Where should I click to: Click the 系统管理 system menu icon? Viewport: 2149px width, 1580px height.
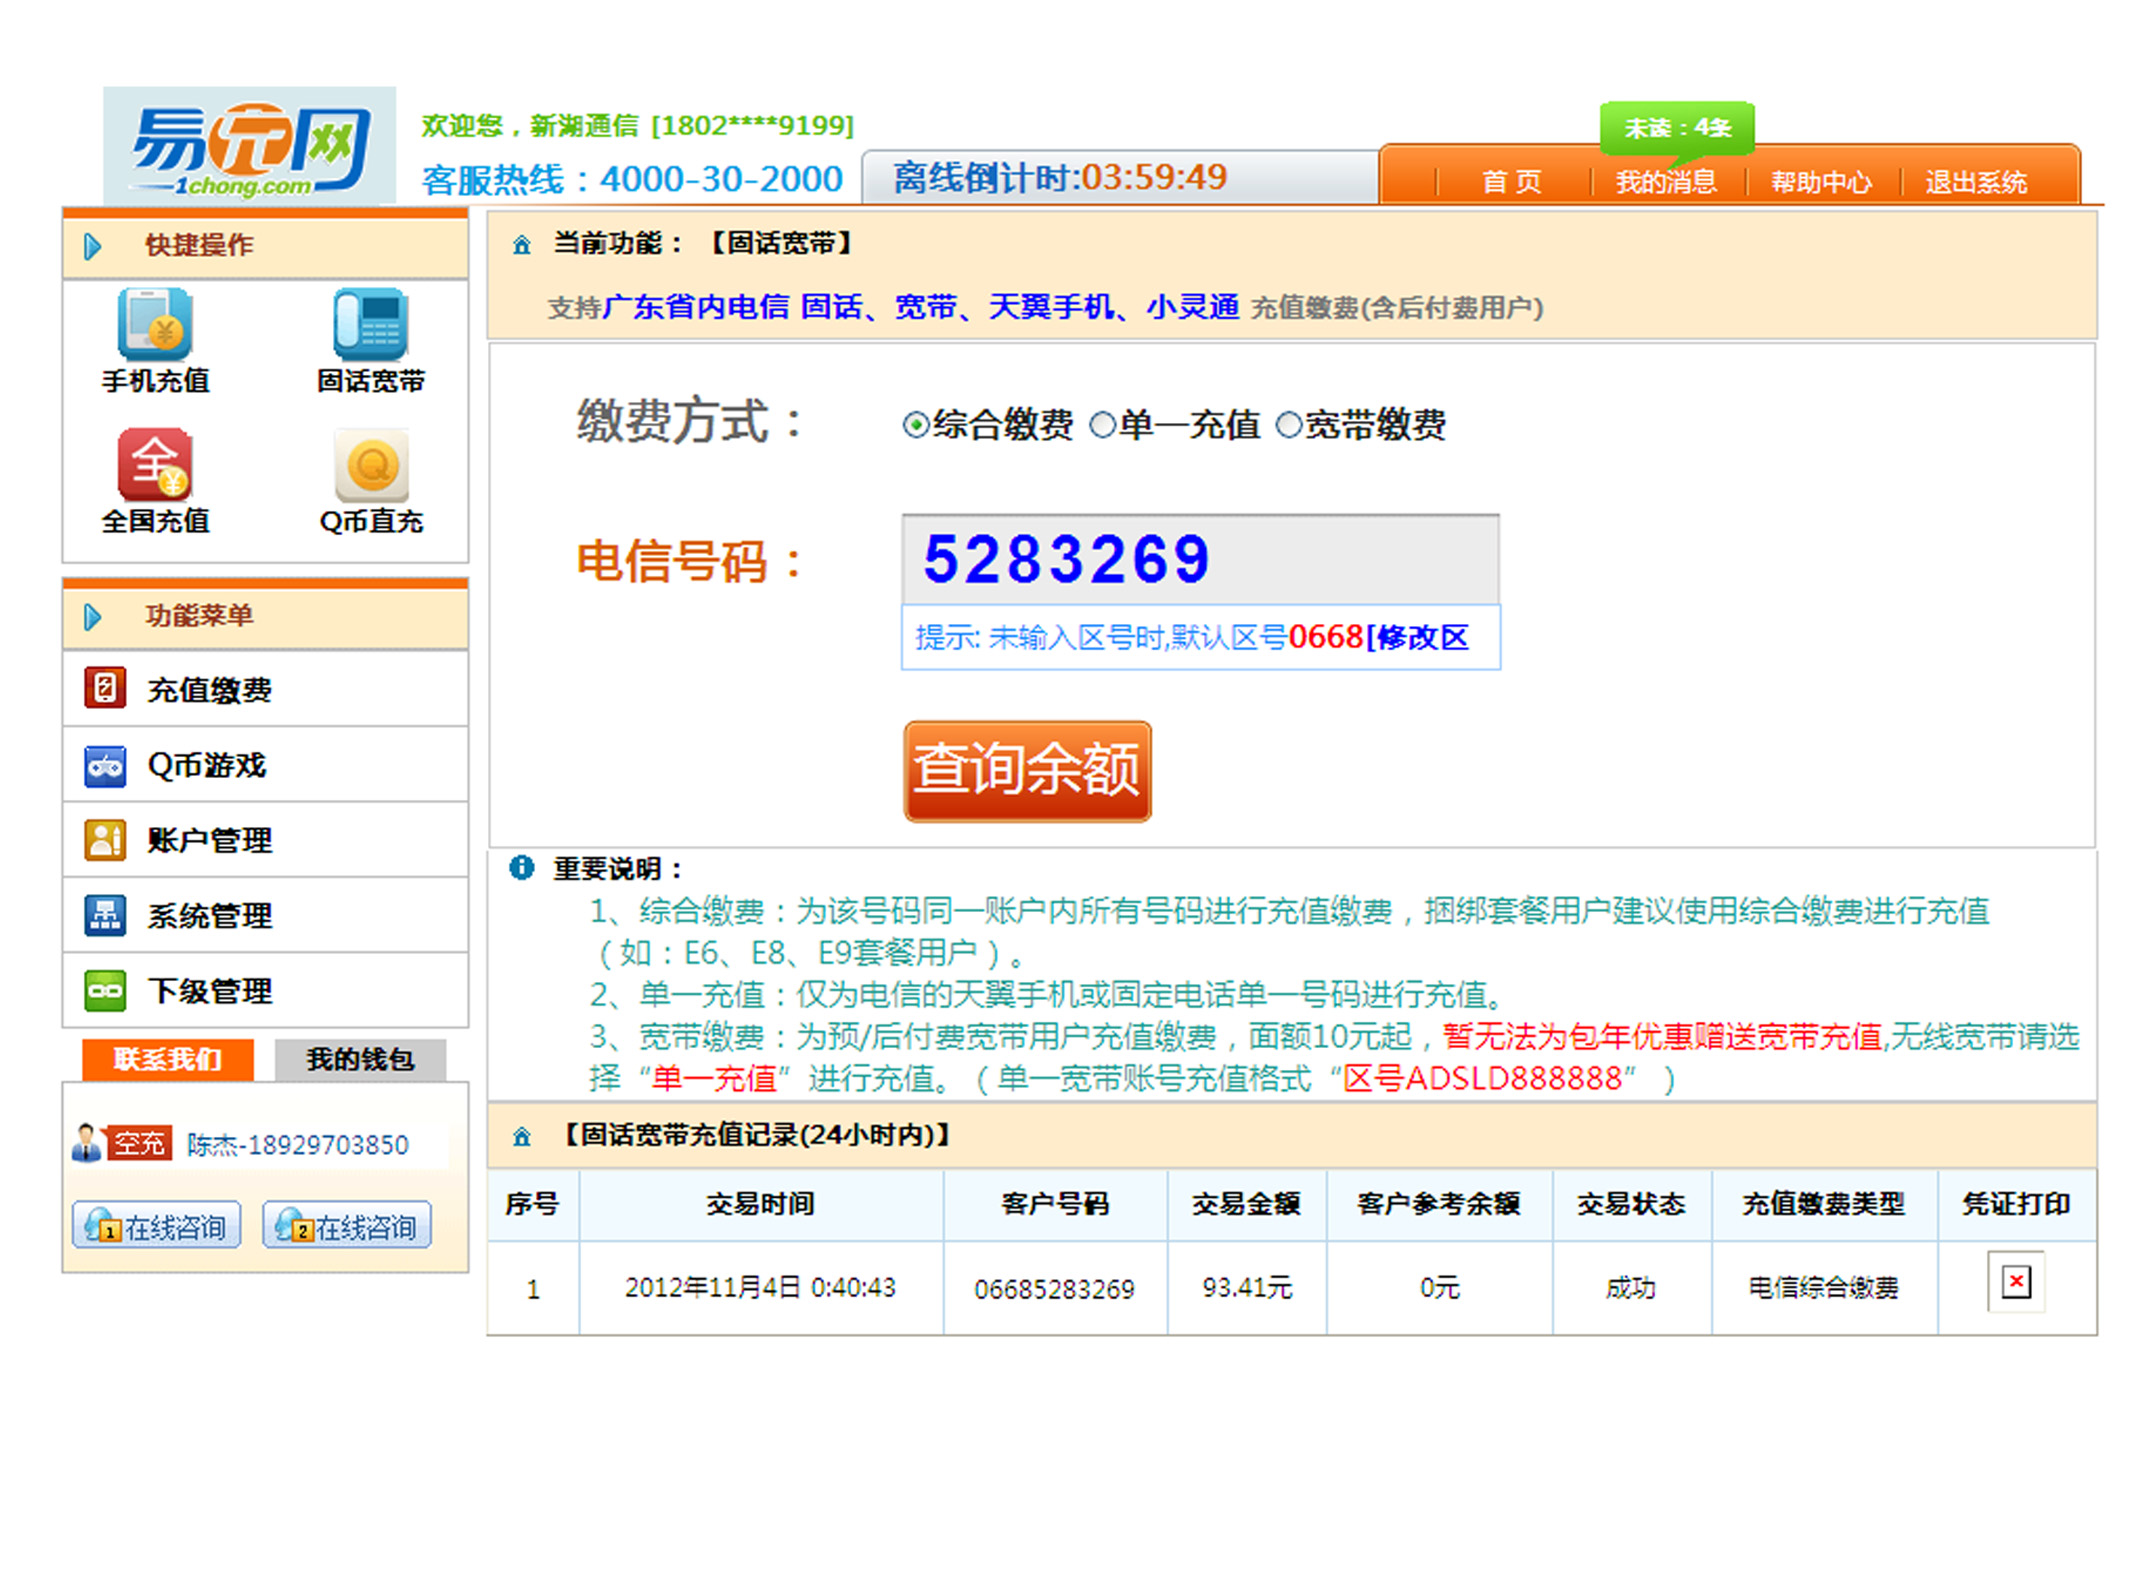click(105, 915)
